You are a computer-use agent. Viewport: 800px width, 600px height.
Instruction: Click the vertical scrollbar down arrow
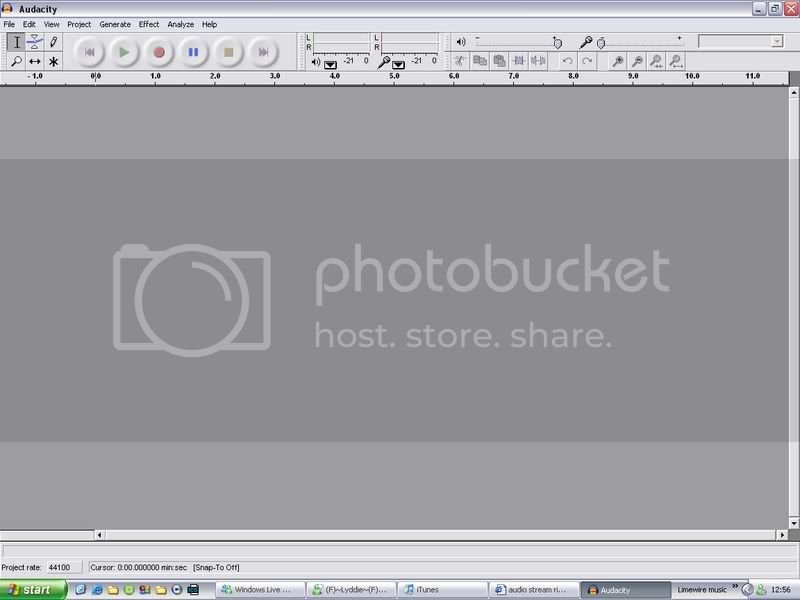(794, 523)
